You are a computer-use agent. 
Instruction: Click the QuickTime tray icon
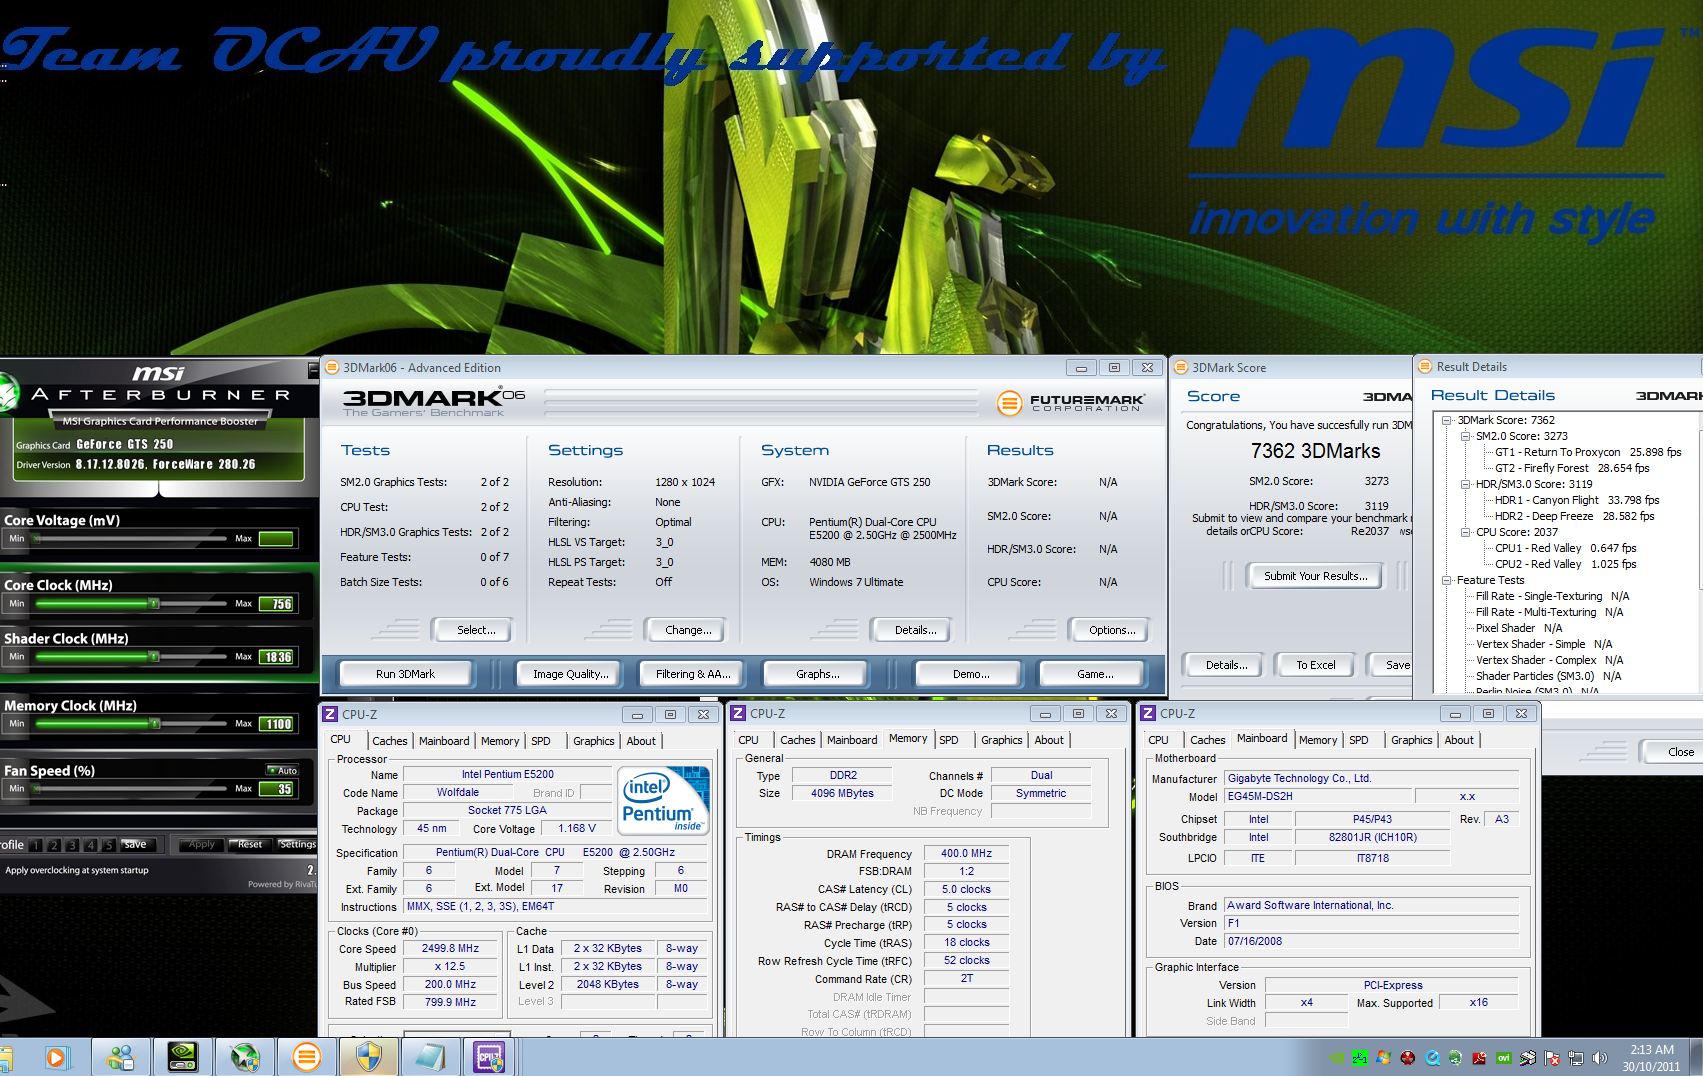click(1432, 1058)
